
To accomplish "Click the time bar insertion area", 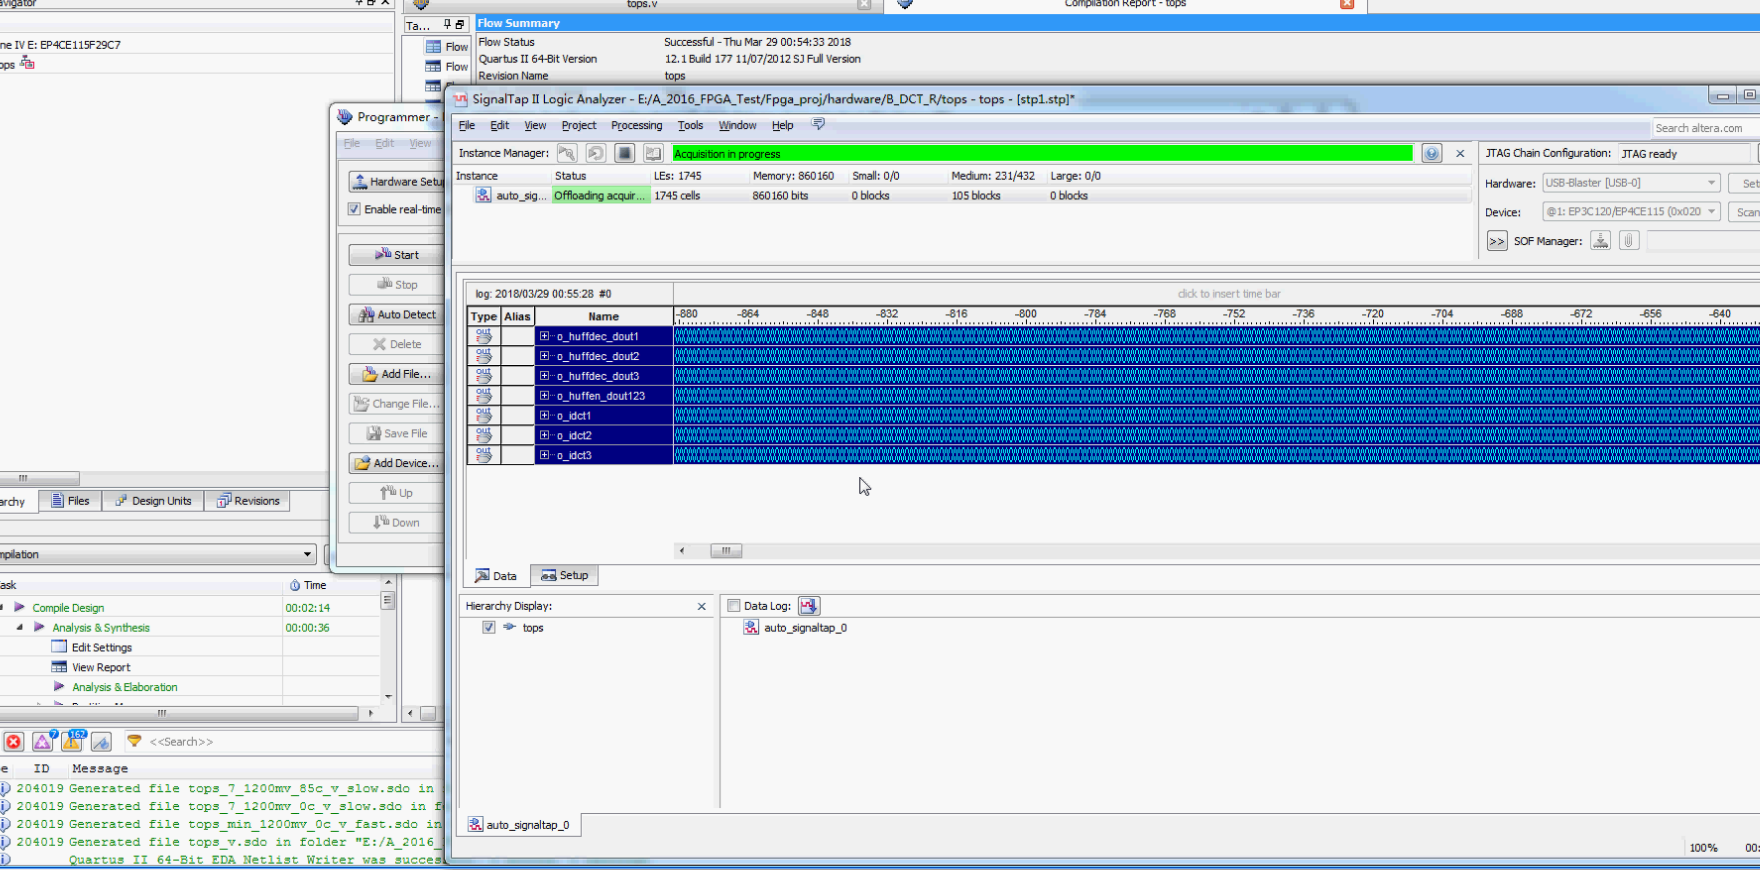I will pos(1216,294).
